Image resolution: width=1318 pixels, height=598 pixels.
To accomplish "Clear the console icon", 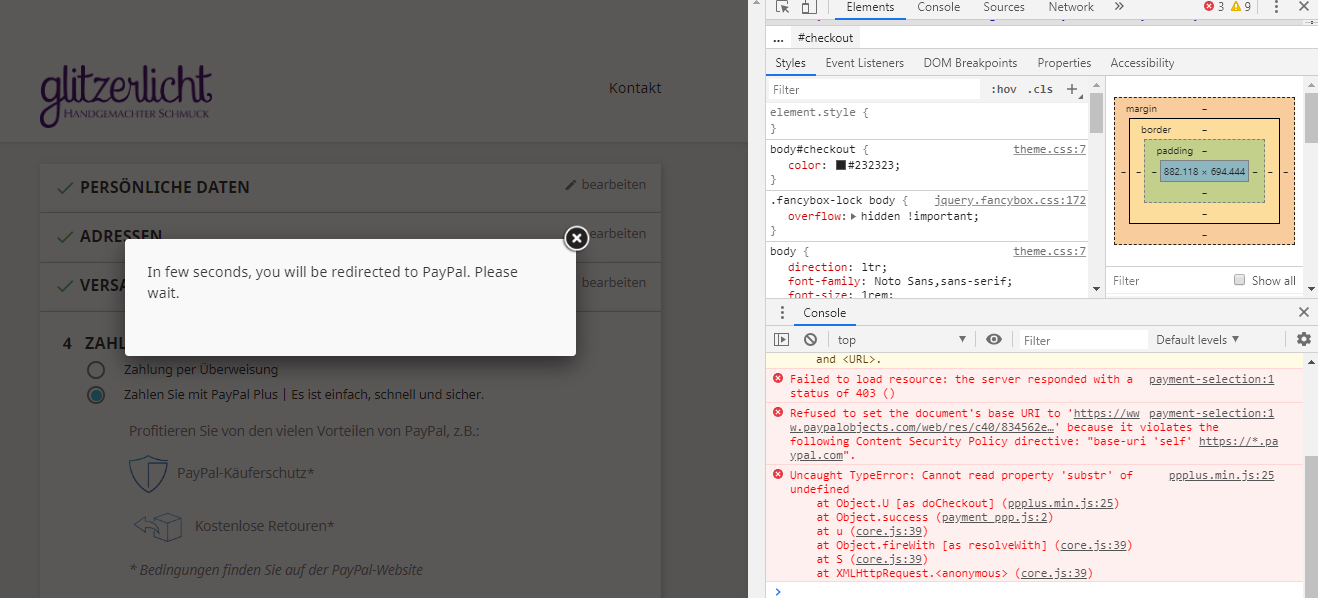I will click(810, 340).
